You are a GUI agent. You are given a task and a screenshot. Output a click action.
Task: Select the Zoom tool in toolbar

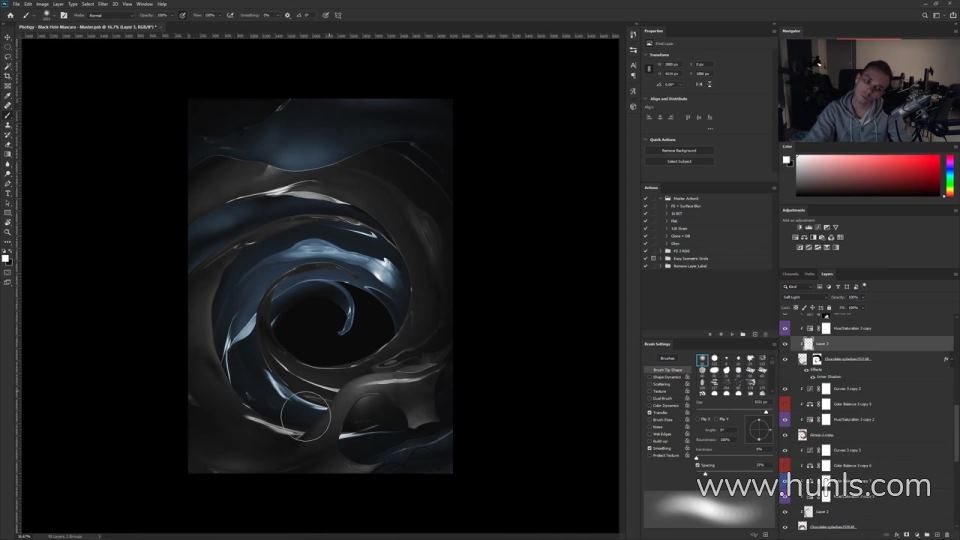(x=8, y=232)
